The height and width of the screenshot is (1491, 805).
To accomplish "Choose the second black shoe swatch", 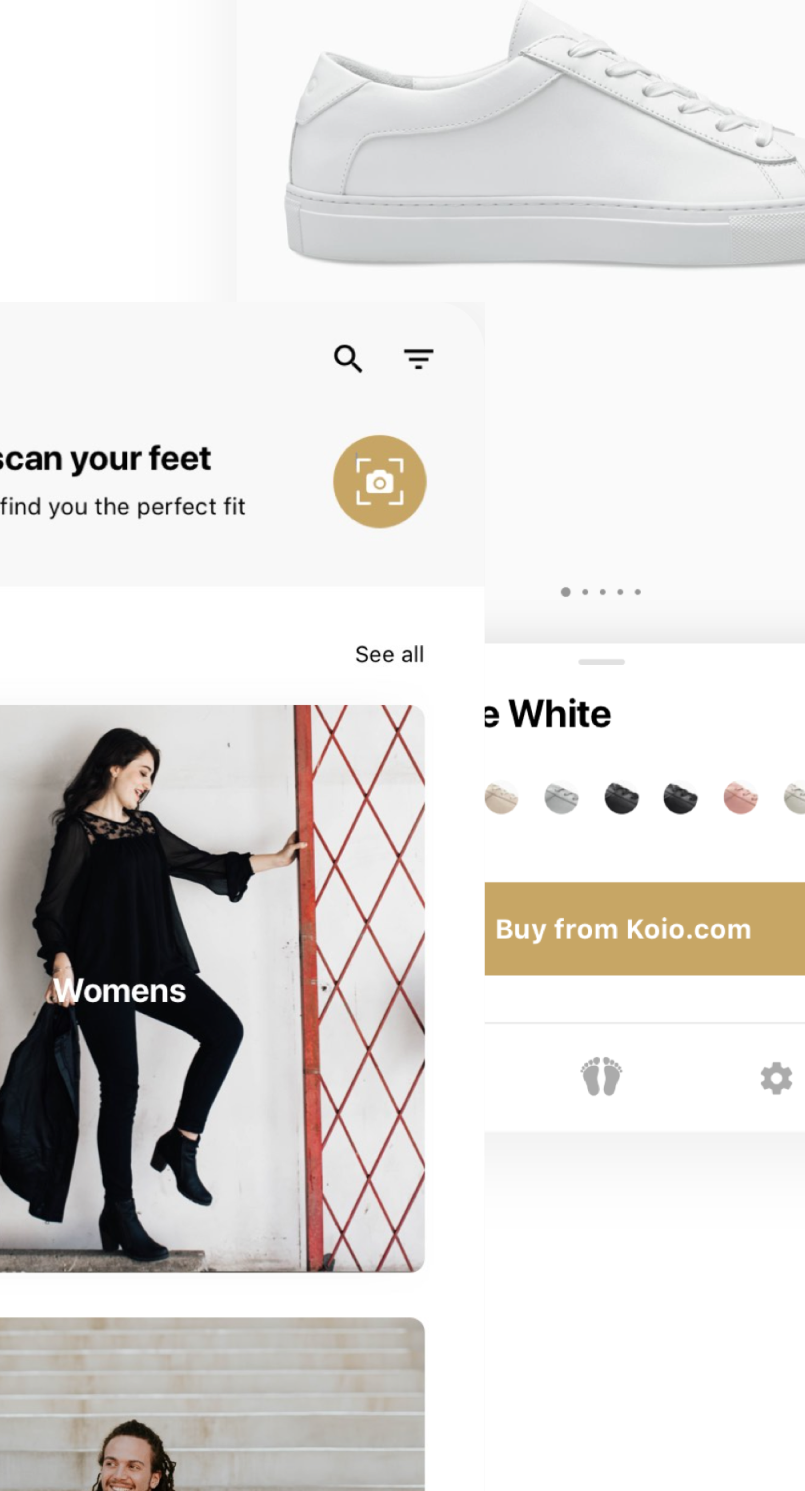I will pos(681,798).
